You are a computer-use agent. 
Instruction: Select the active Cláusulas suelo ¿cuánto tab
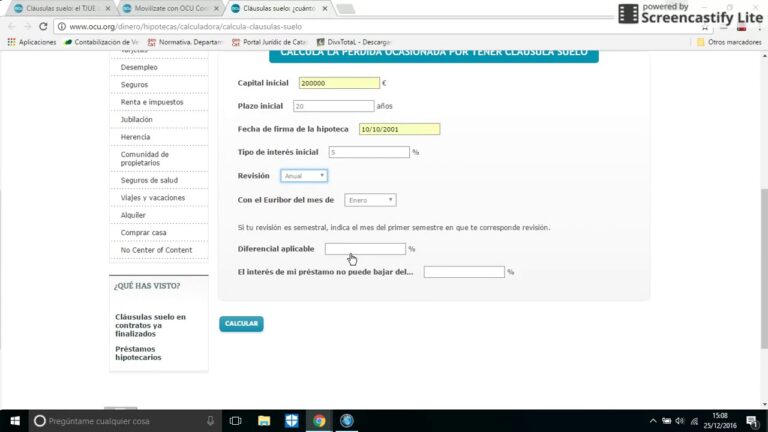tap(278, 8)
